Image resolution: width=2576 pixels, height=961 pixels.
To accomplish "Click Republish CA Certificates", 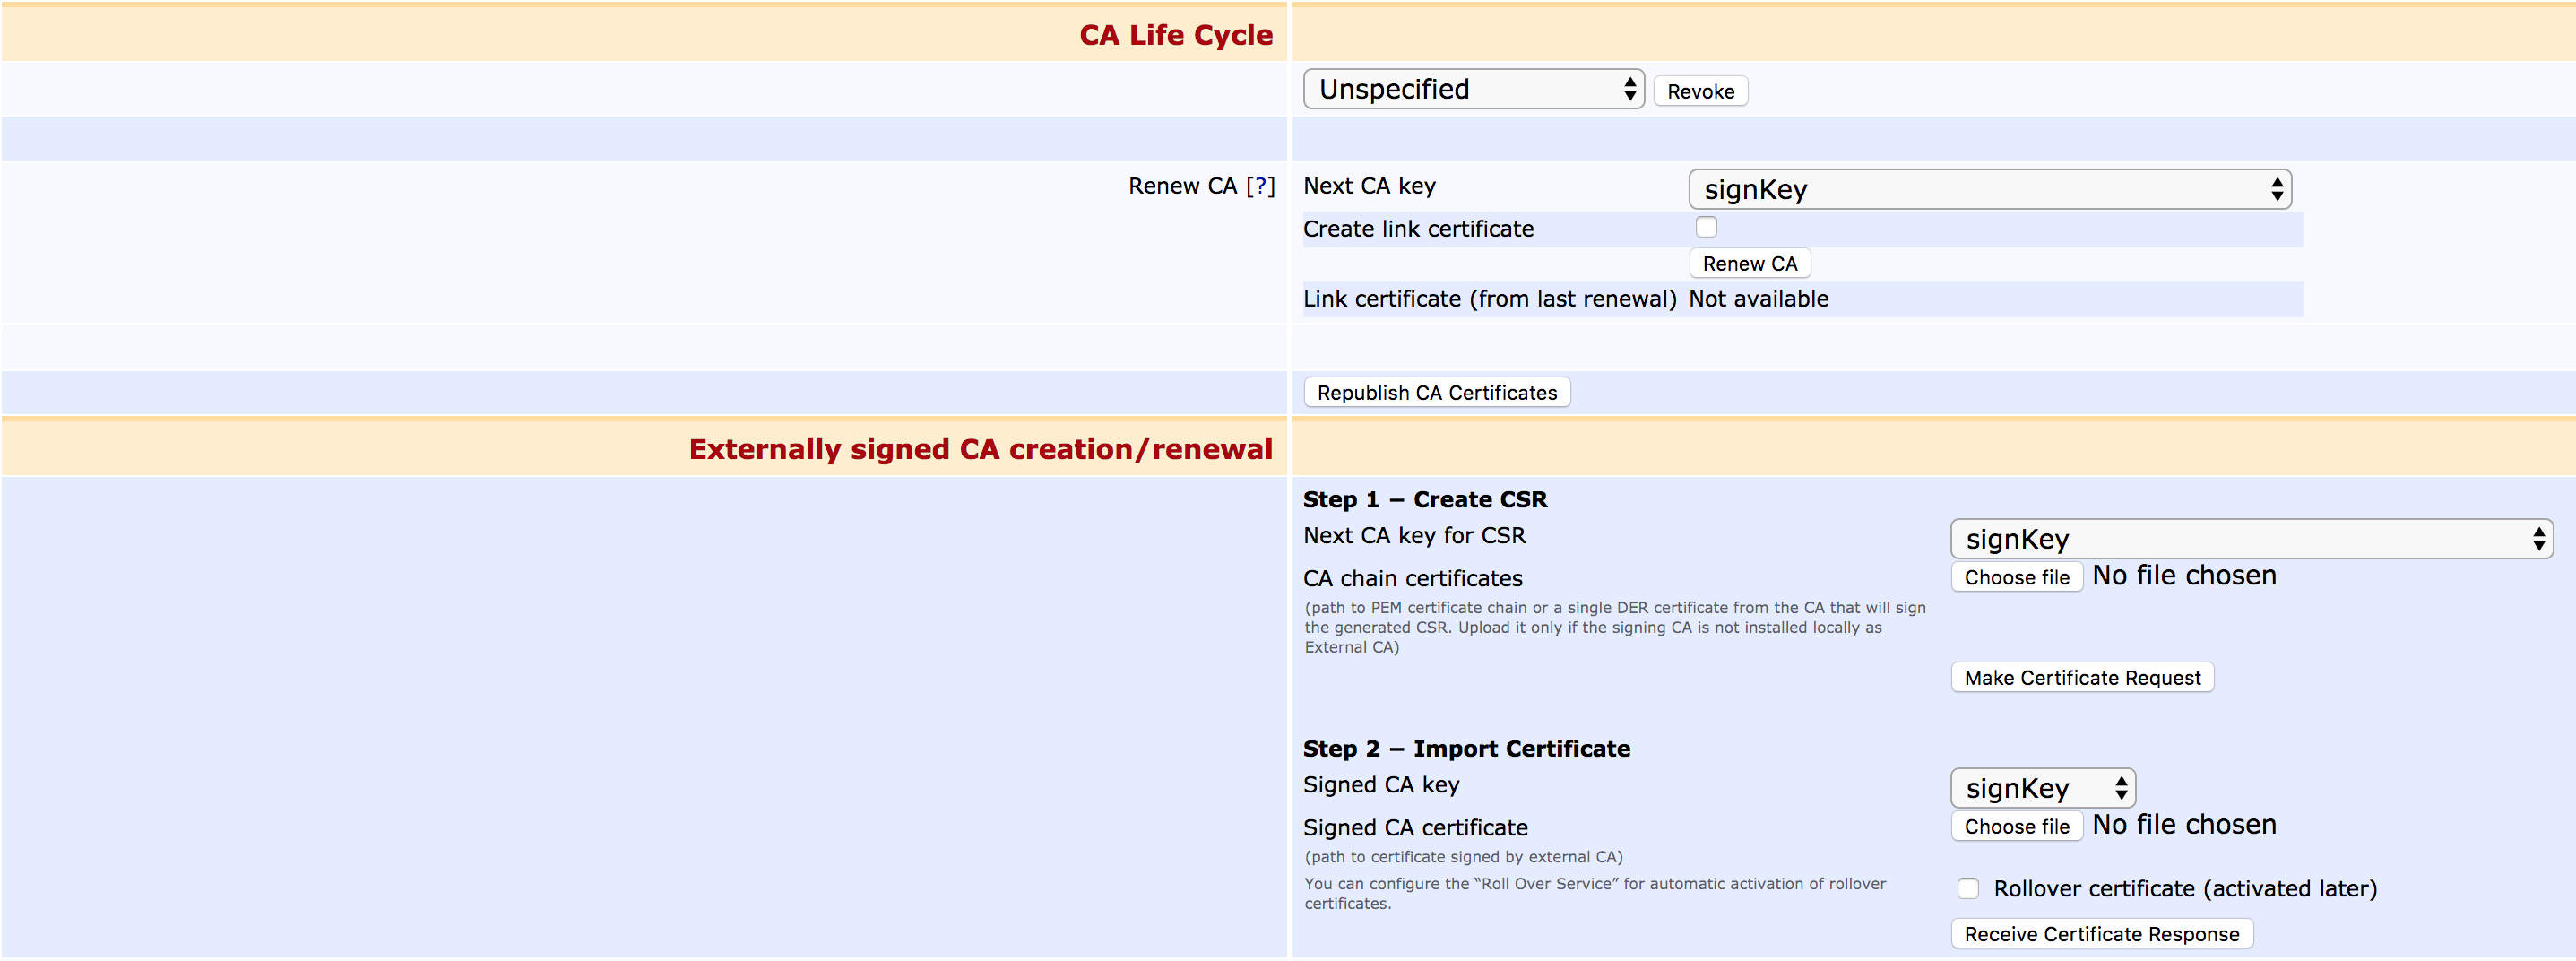I will point(1436,393).
